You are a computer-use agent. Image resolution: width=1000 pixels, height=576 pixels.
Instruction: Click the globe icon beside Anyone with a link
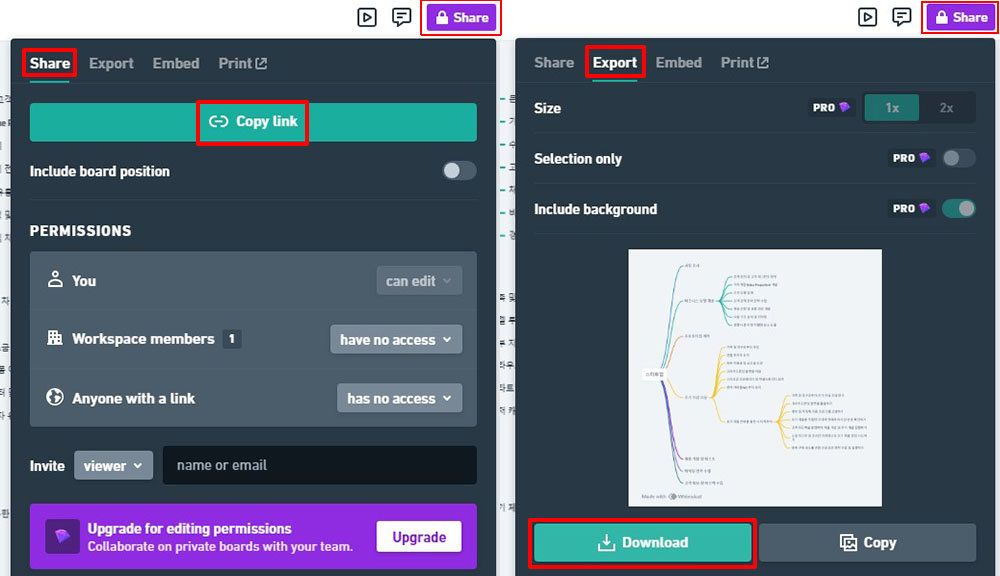55,397
